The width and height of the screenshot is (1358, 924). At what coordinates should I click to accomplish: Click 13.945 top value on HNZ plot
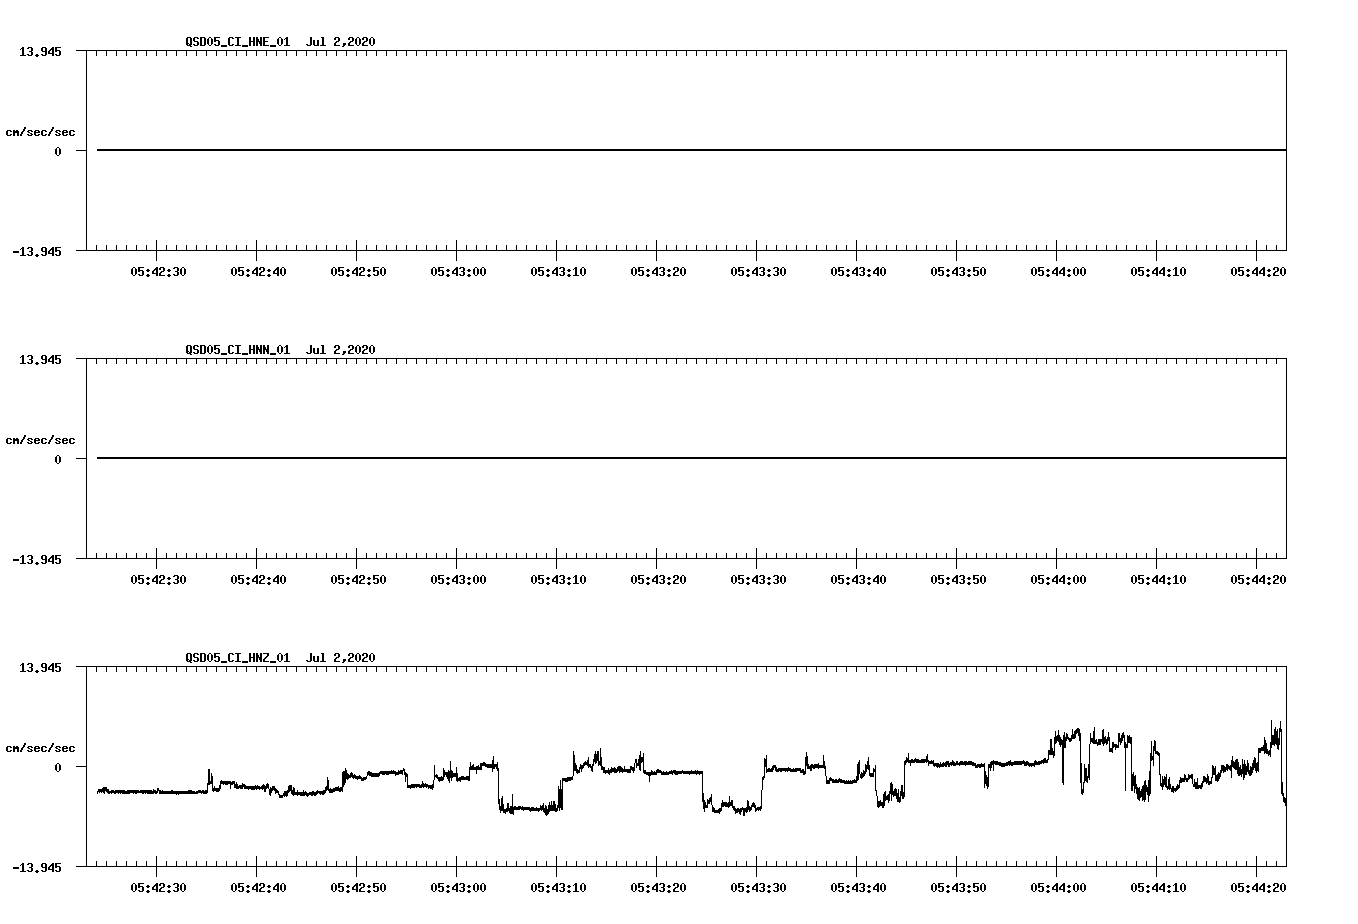pos(40,667)
